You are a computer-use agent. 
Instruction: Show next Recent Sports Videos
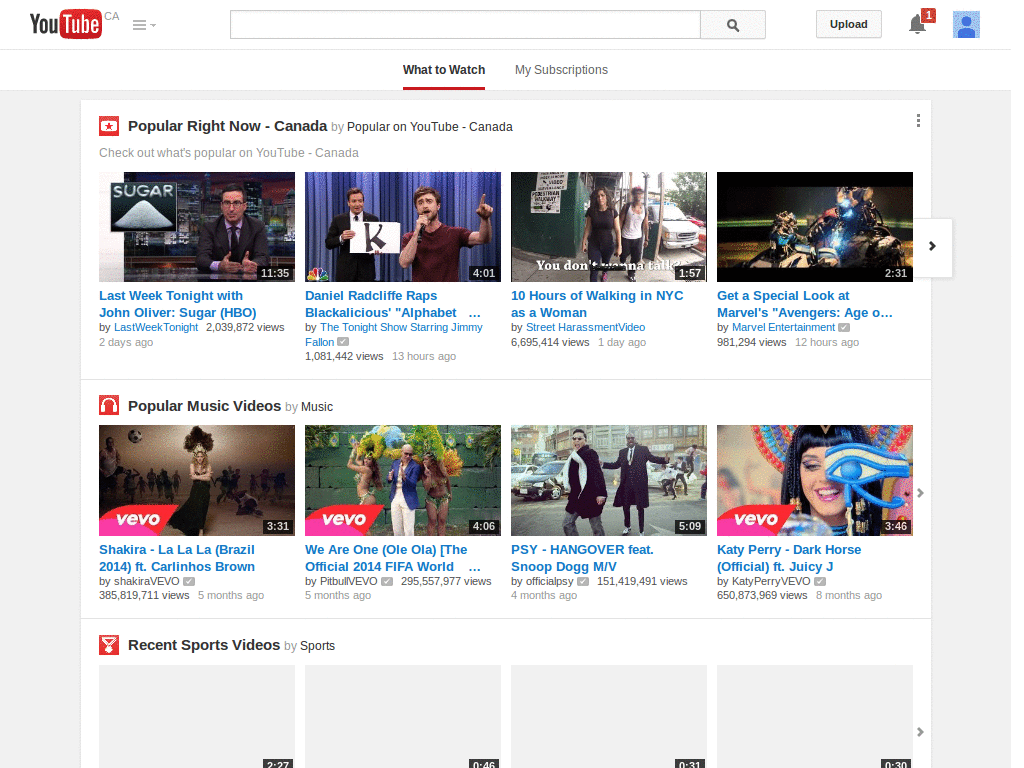[x=920, y=732]
